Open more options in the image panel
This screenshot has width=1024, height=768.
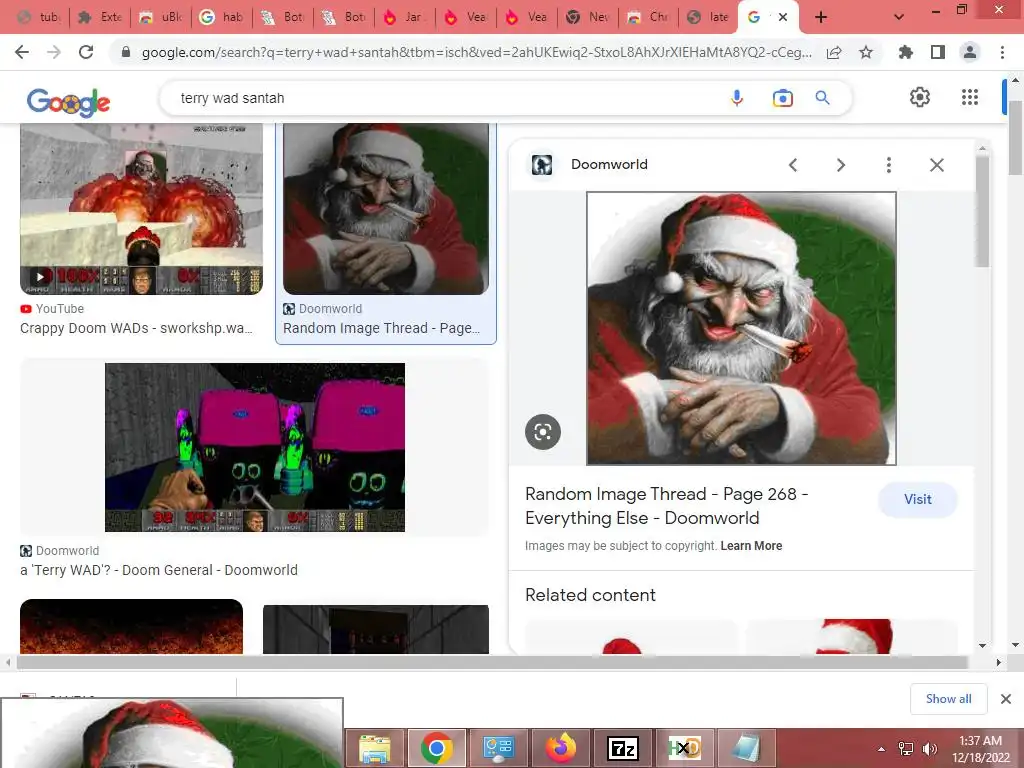click(x=889, y=165)
